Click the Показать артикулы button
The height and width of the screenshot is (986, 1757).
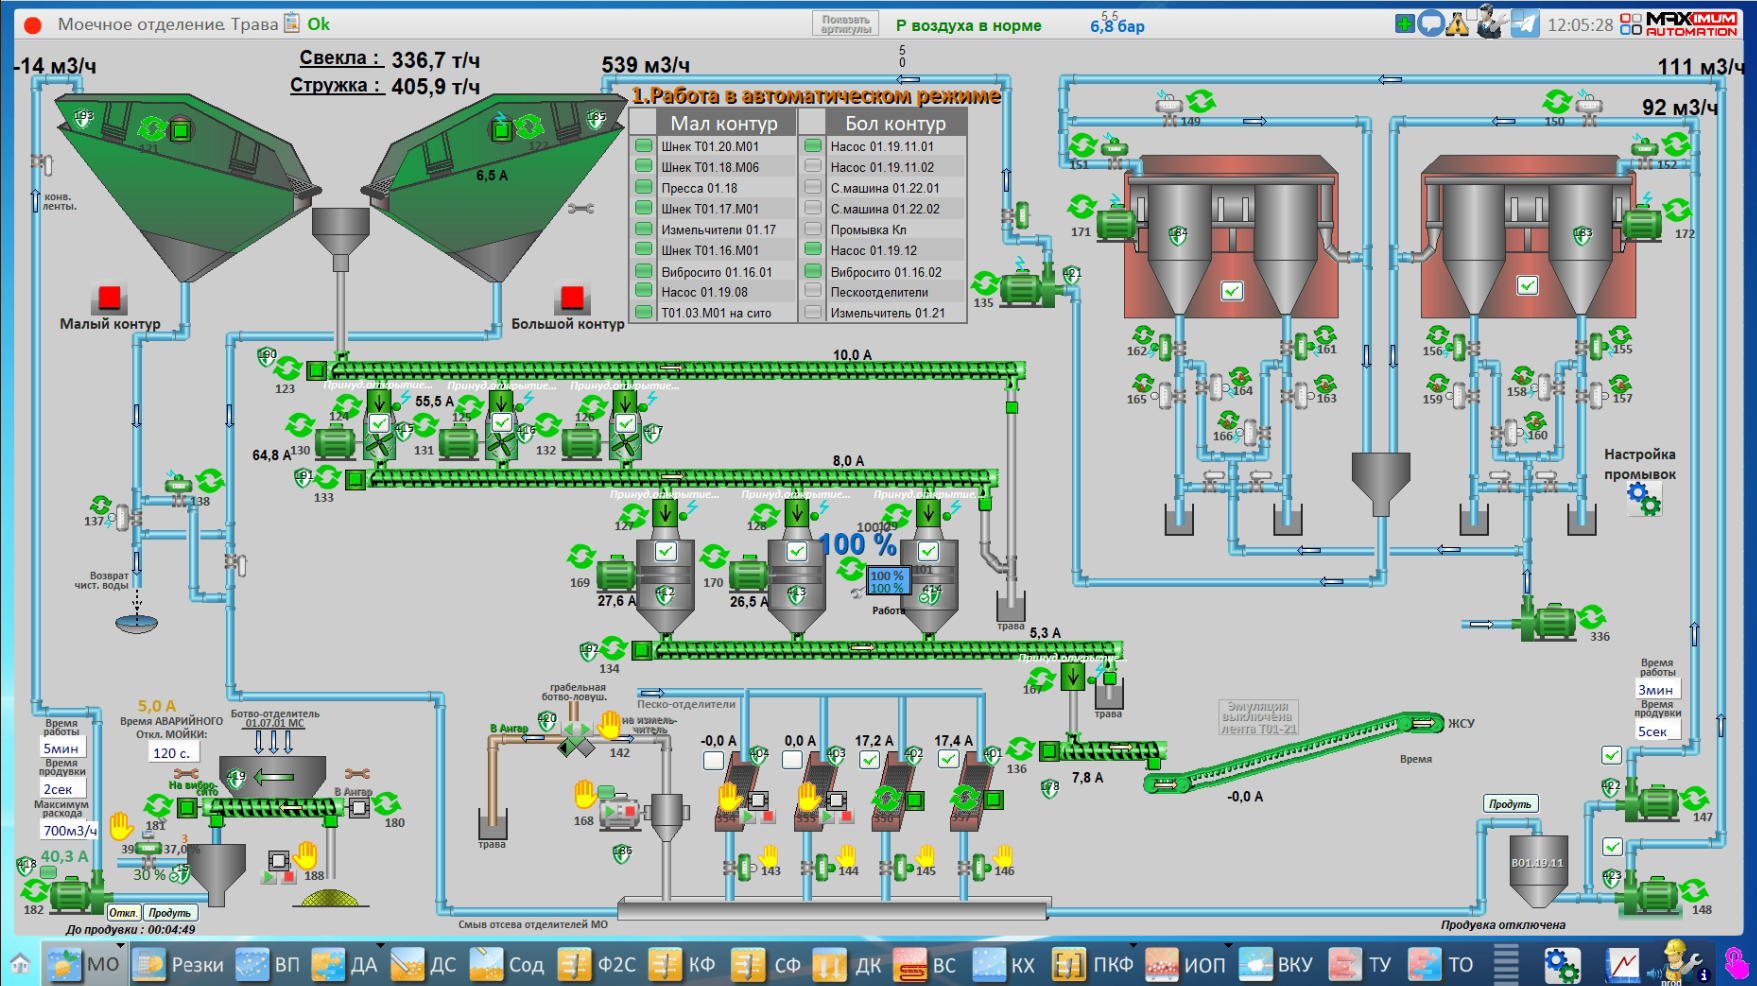coord(845,24)
